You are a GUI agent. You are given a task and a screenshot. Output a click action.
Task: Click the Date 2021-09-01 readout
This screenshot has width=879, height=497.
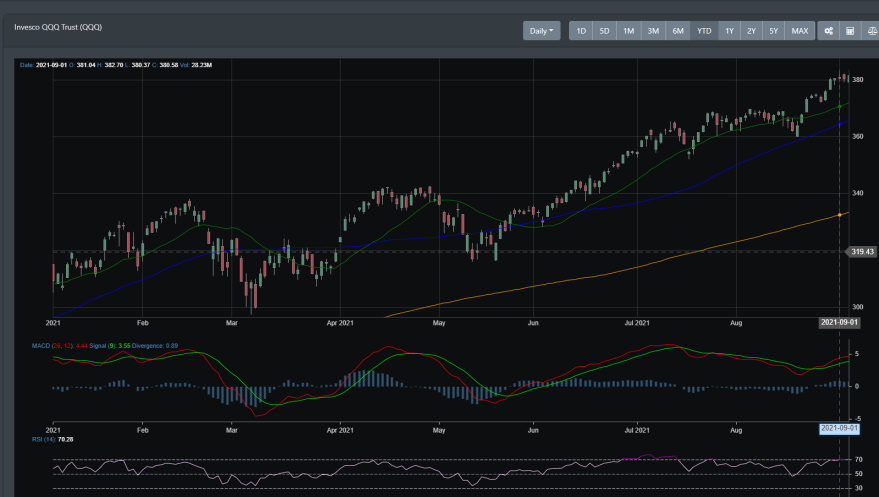(x=43, y=65)
